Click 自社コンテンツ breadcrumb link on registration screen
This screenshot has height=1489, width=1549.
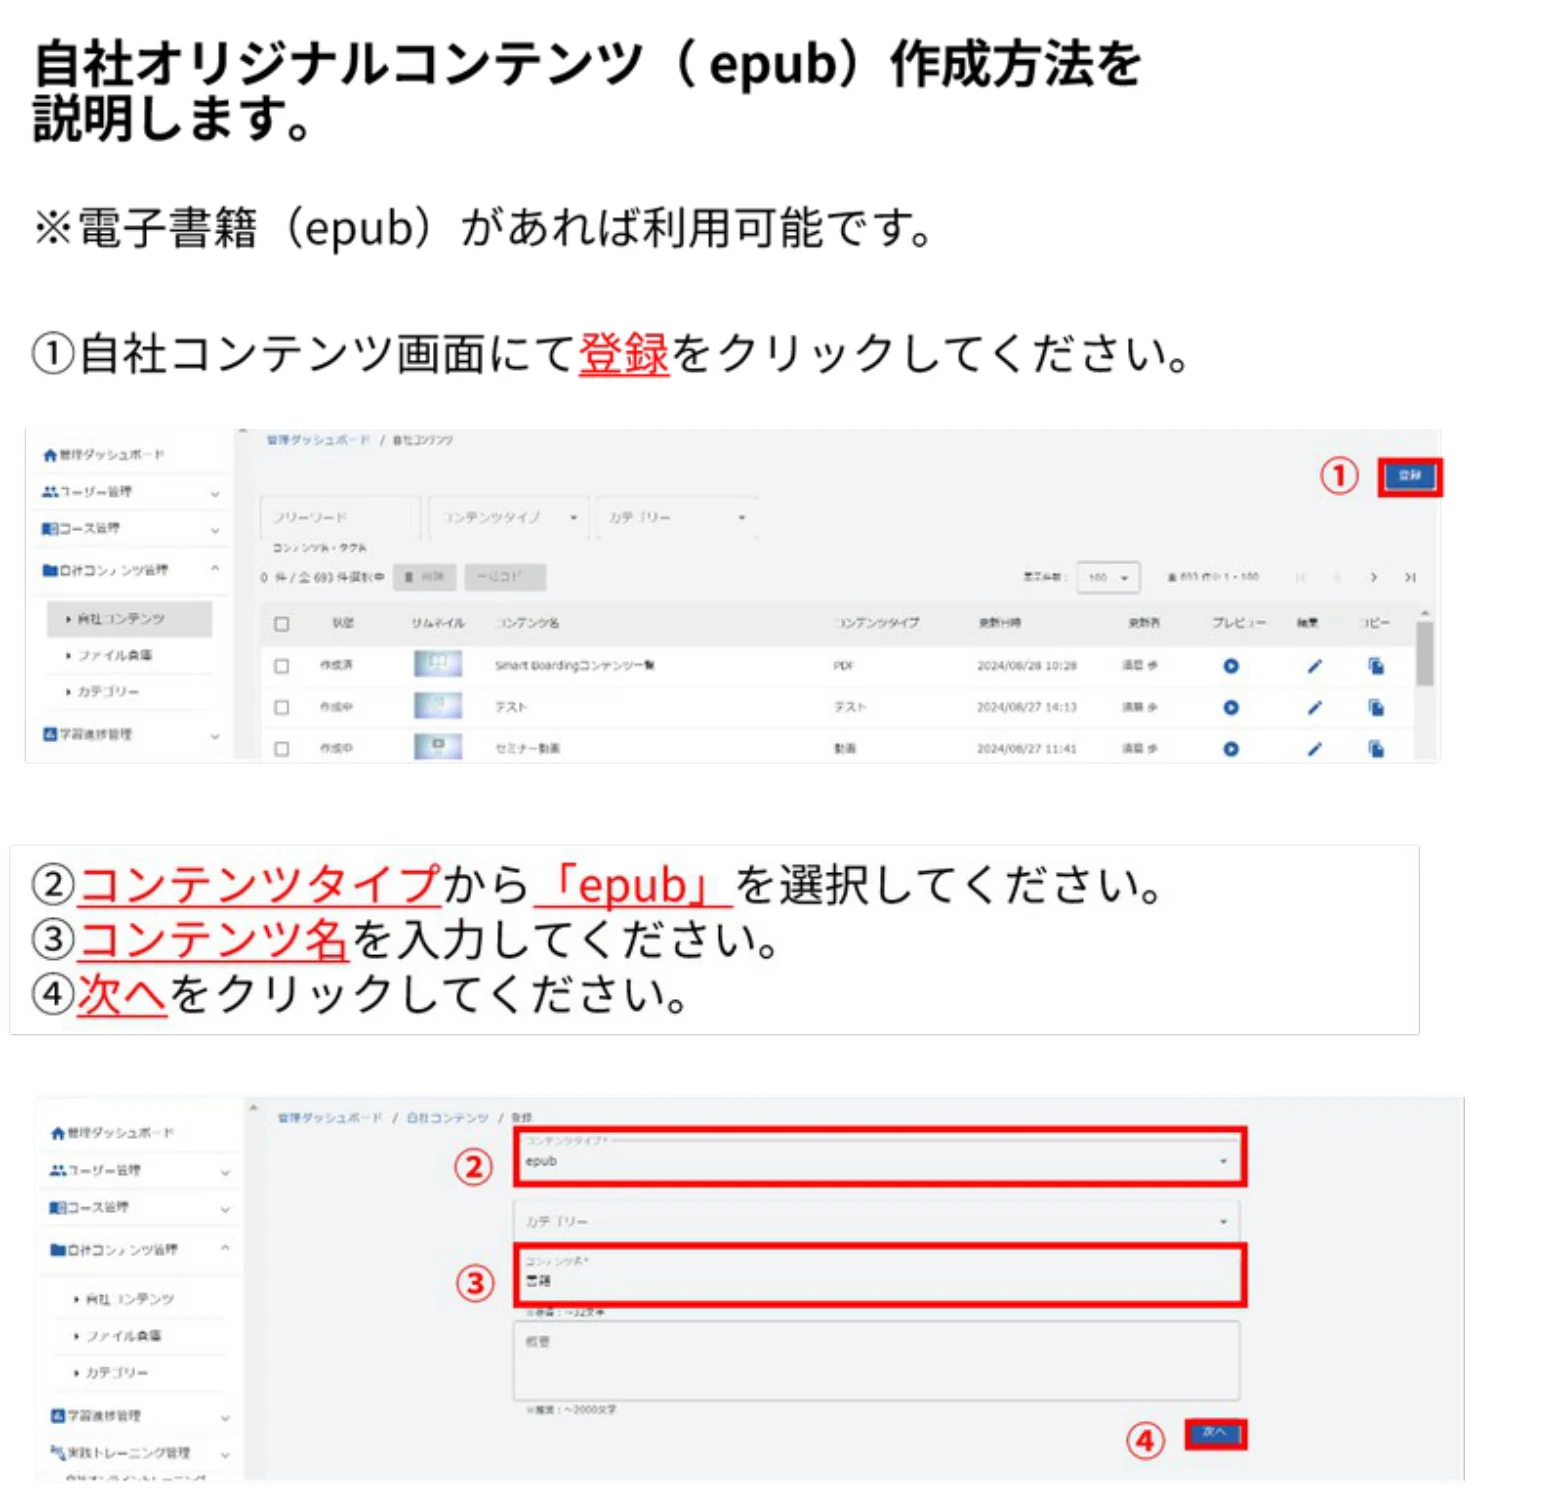[x=447, y=1117]
